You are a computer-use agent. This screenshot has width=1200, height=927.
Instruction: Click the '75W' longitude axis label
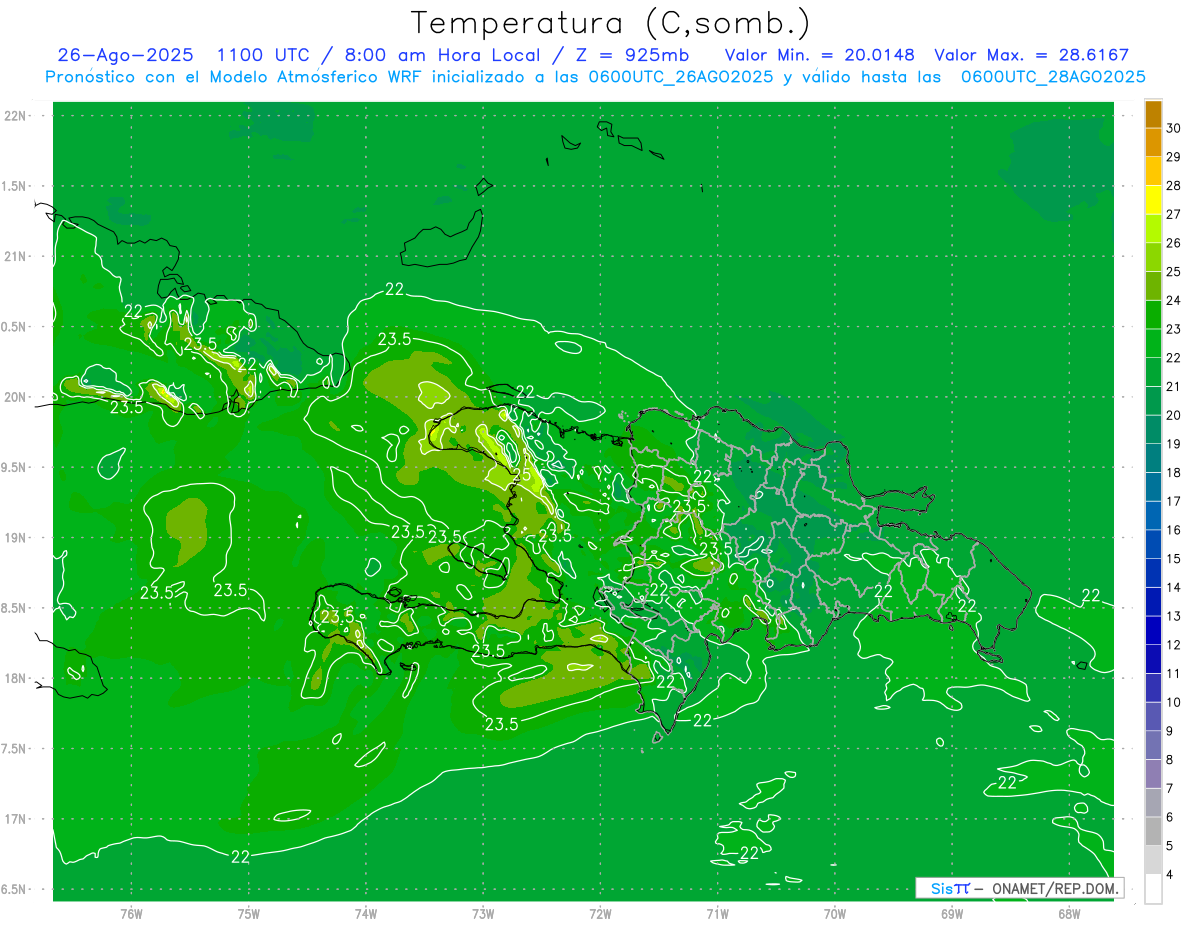point(249,914)
